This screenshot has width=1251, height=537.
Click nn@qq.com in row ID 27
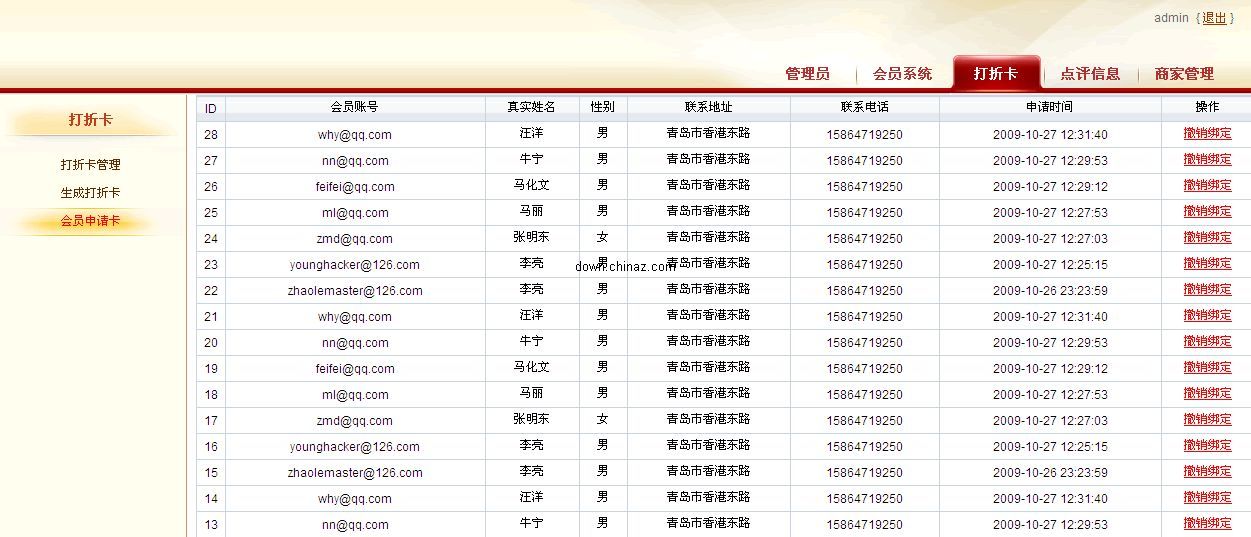pyautogui.click(x=355, y=161)
